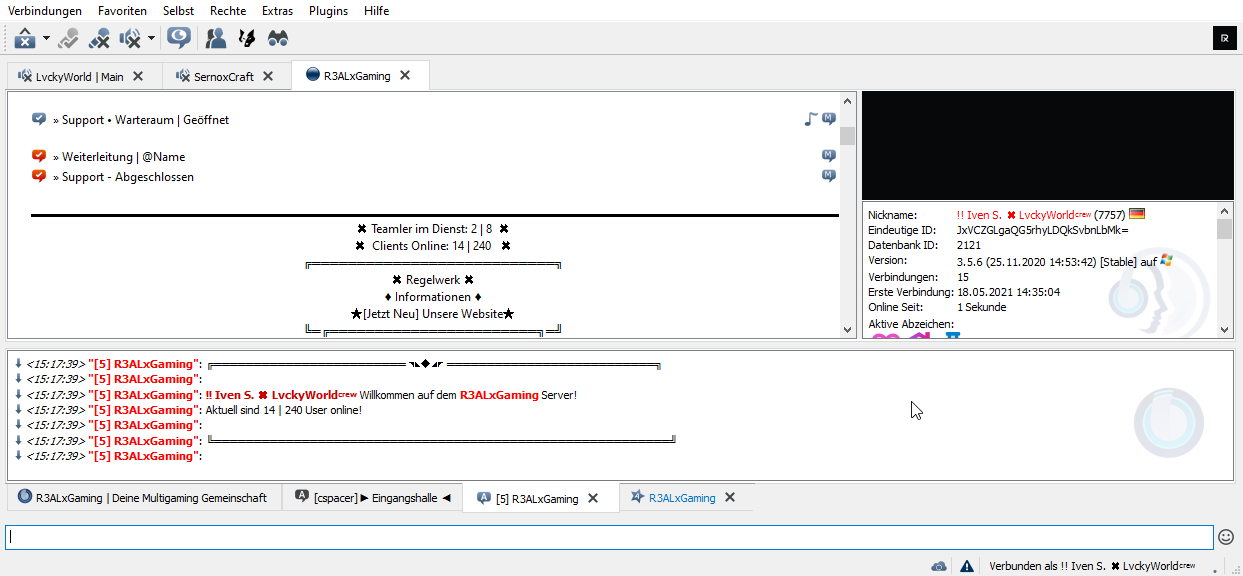
Task: Click the cloud sync status icon
Action: (938, 566)
